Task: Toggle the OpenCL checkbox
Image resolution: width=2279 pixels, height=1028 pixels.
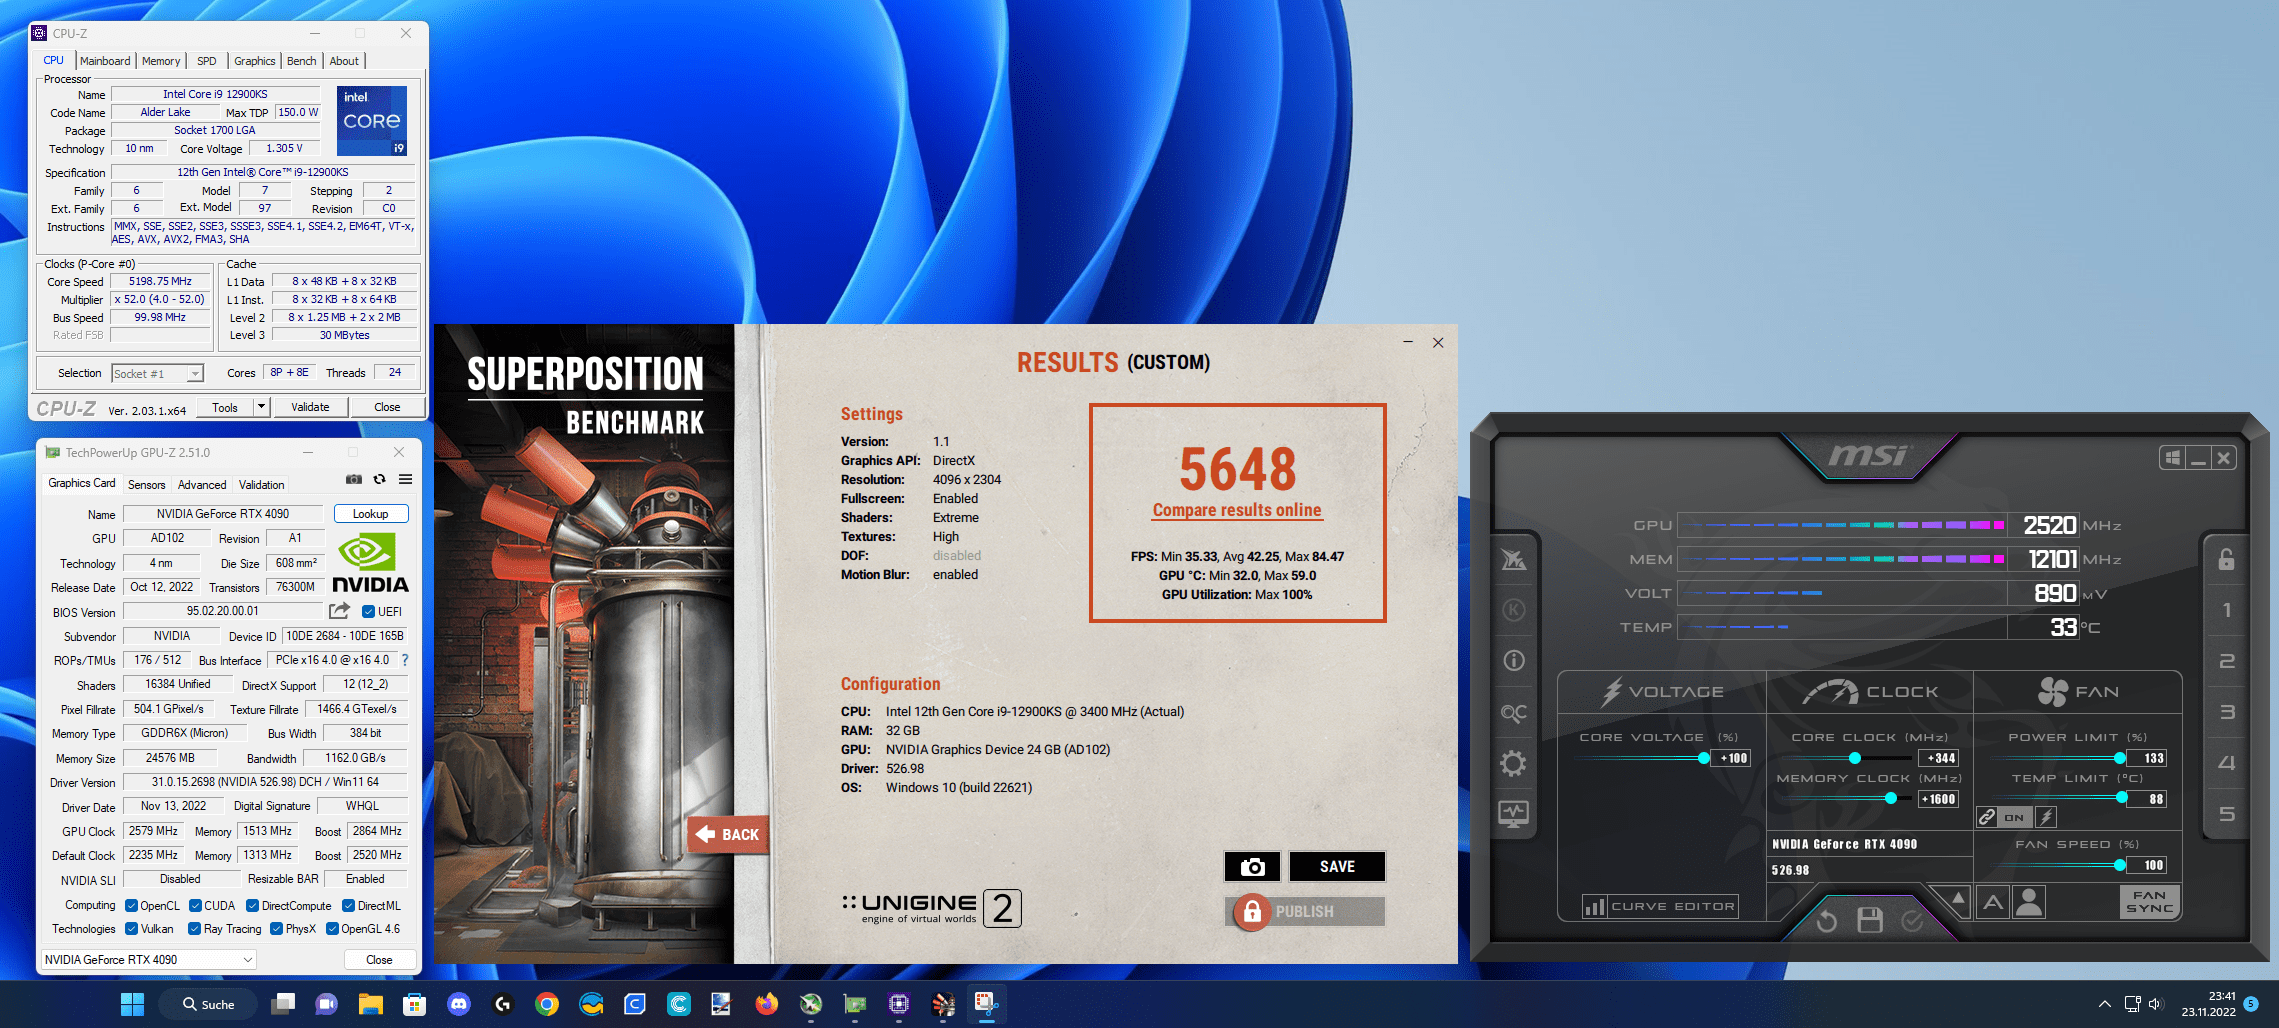Action: (x=131, y=906)
